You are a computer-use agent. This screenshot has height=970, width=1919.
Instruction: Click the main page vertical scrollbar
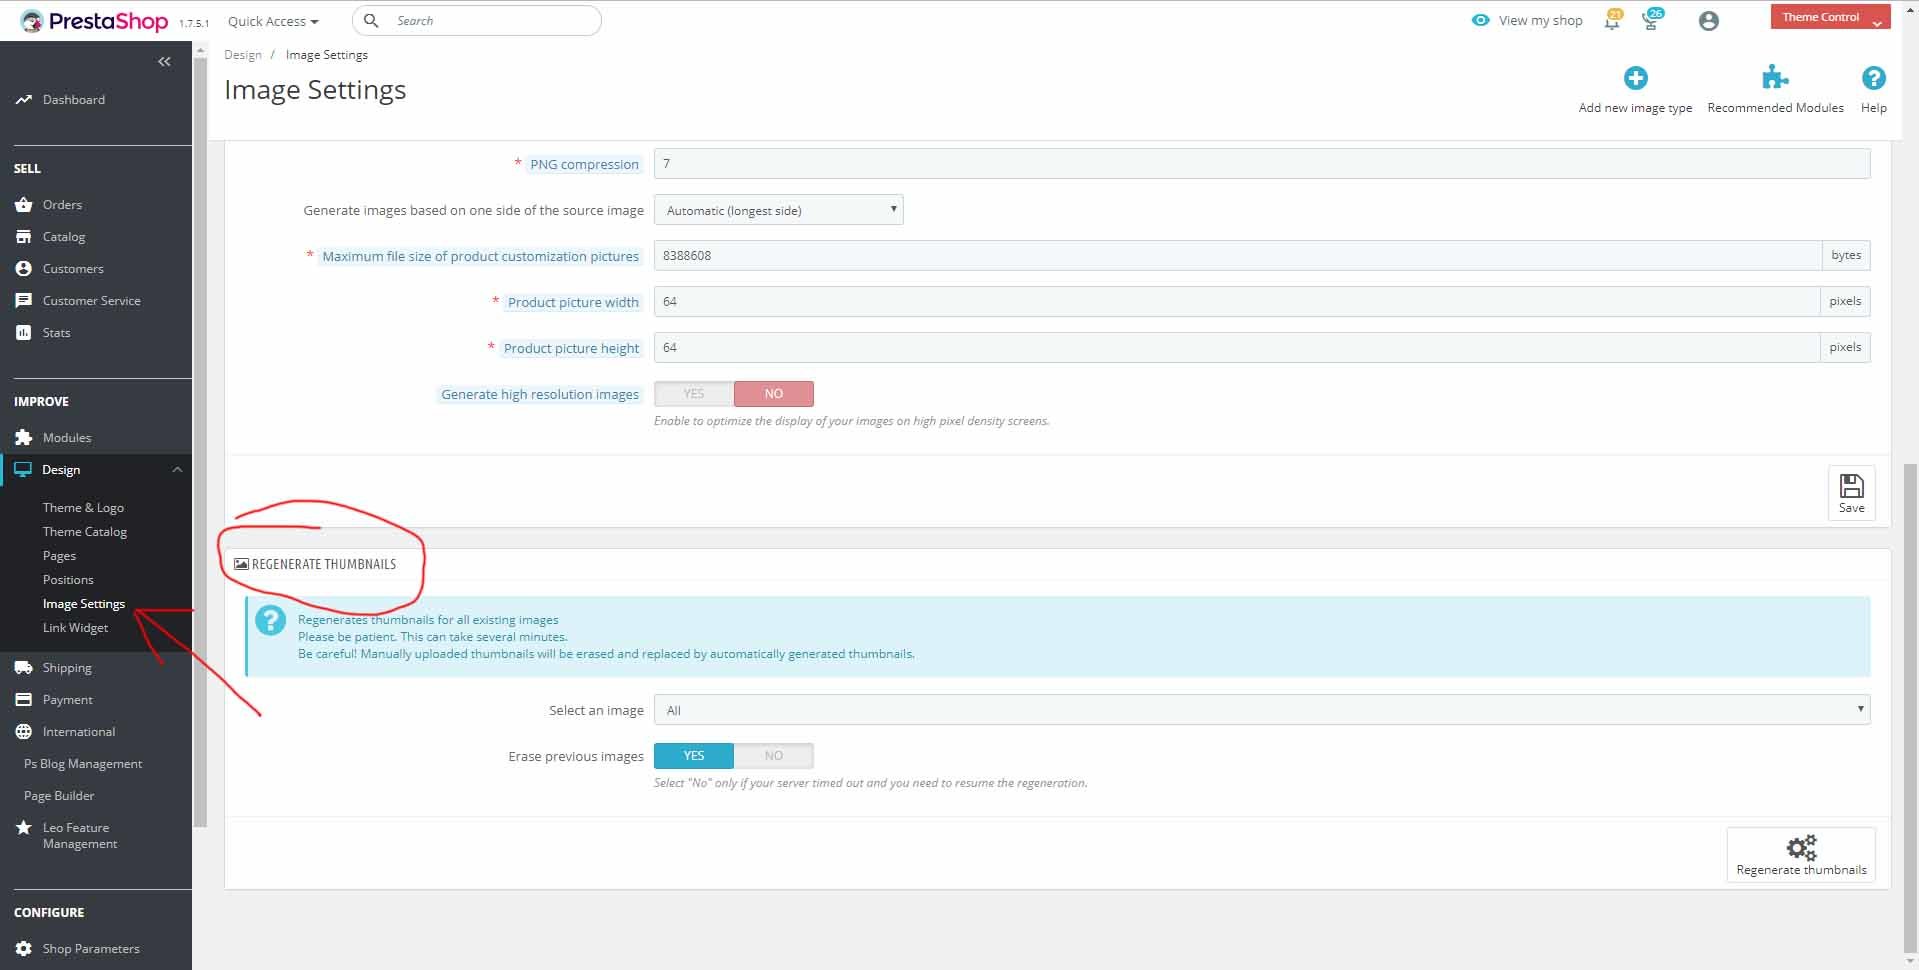(1910, 710)
